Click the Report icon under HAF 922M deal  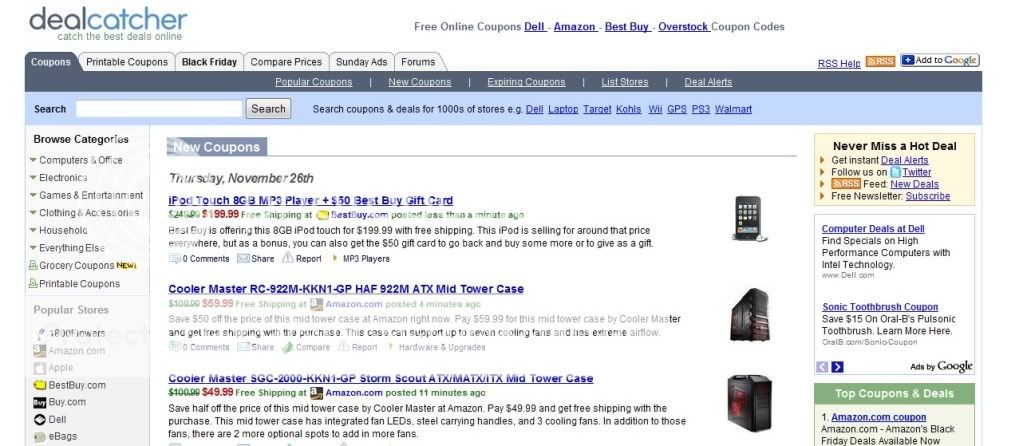click(x=343, y=346)
